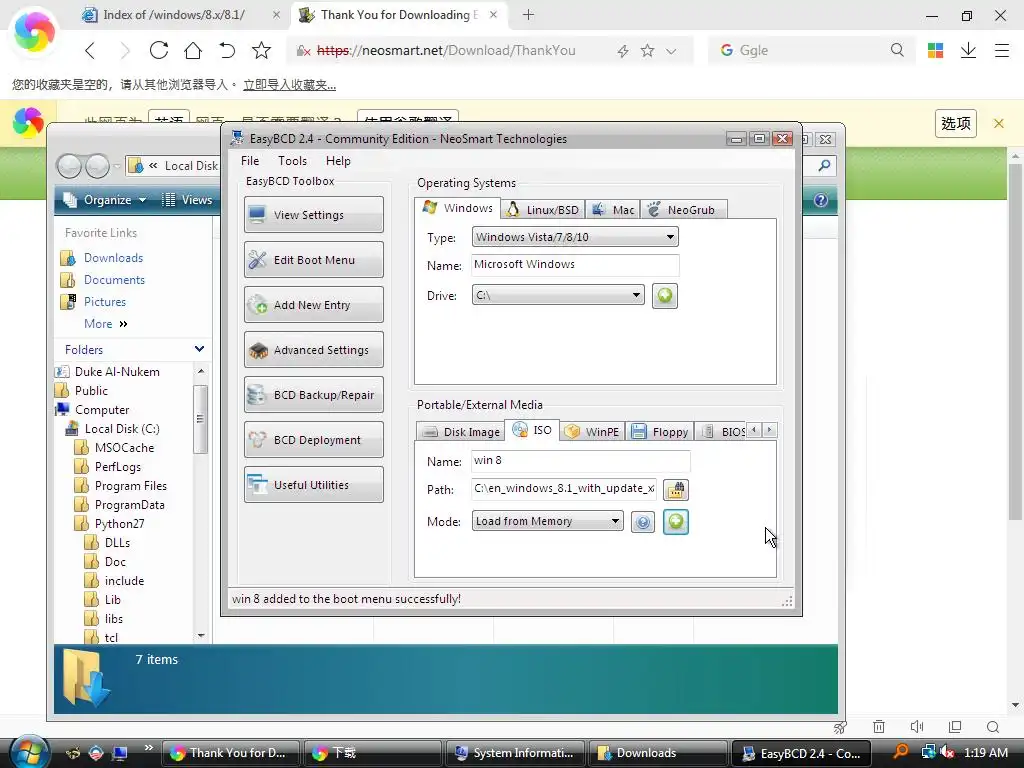Open the browser hamburger menu
The image size is (1024, 768).
coord(1002,50)
